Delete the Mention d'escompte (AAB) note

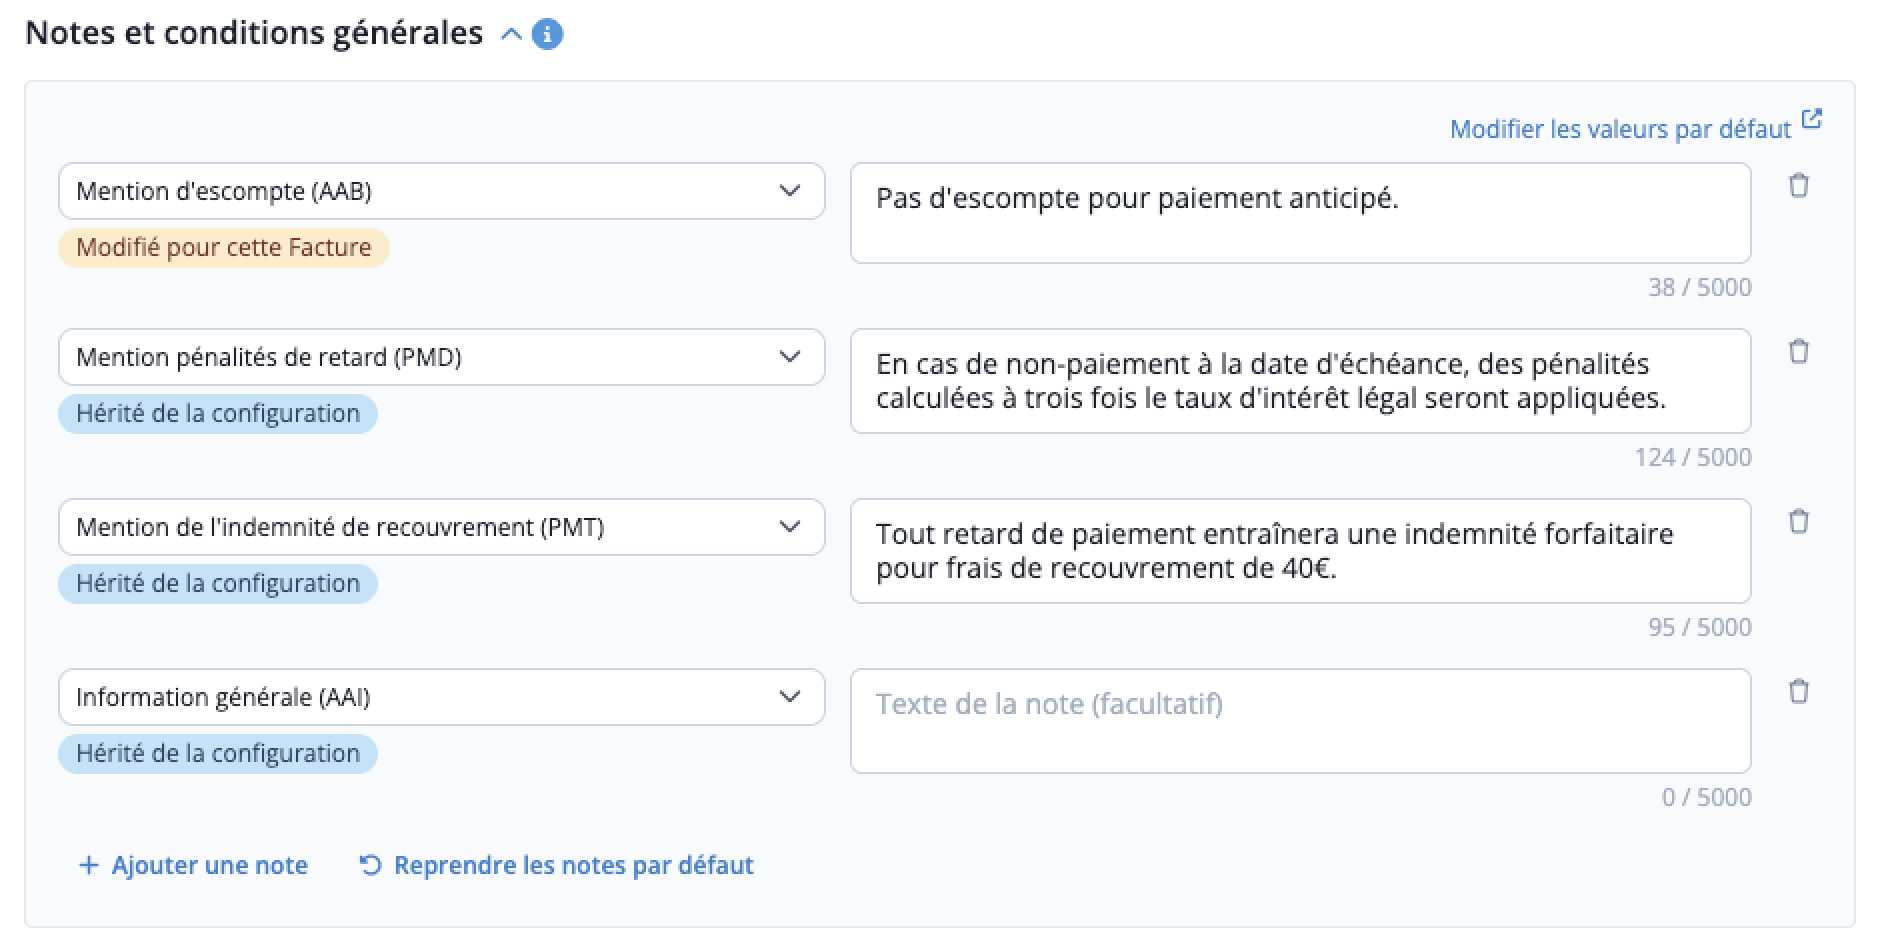click(1798, 186)
